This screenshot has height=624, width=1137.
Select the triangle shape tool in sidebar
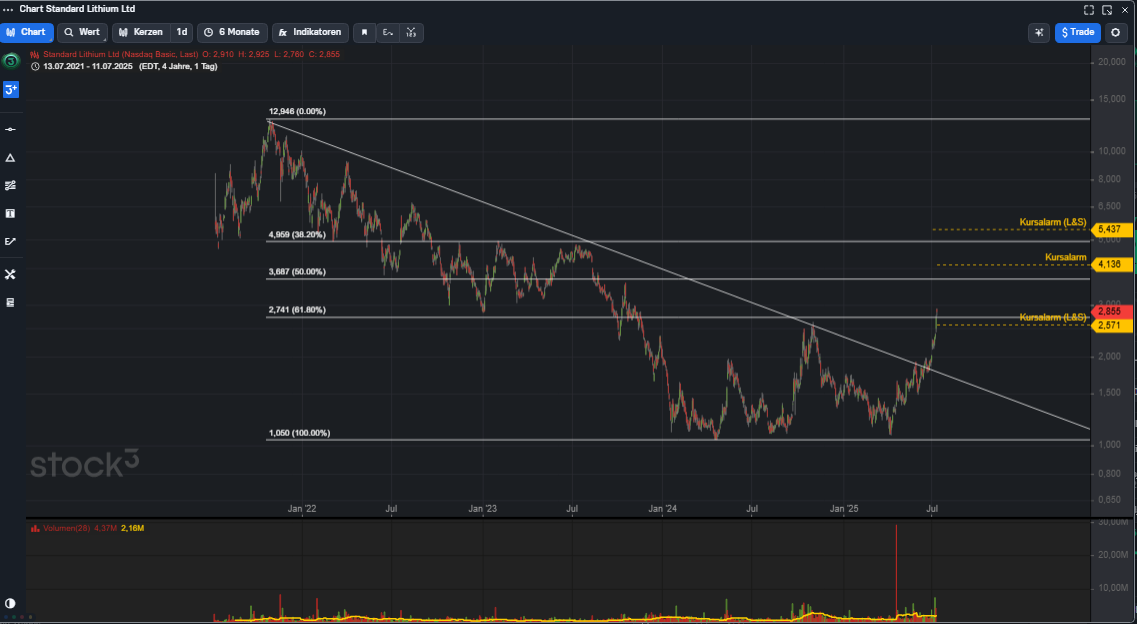[10, 158]
